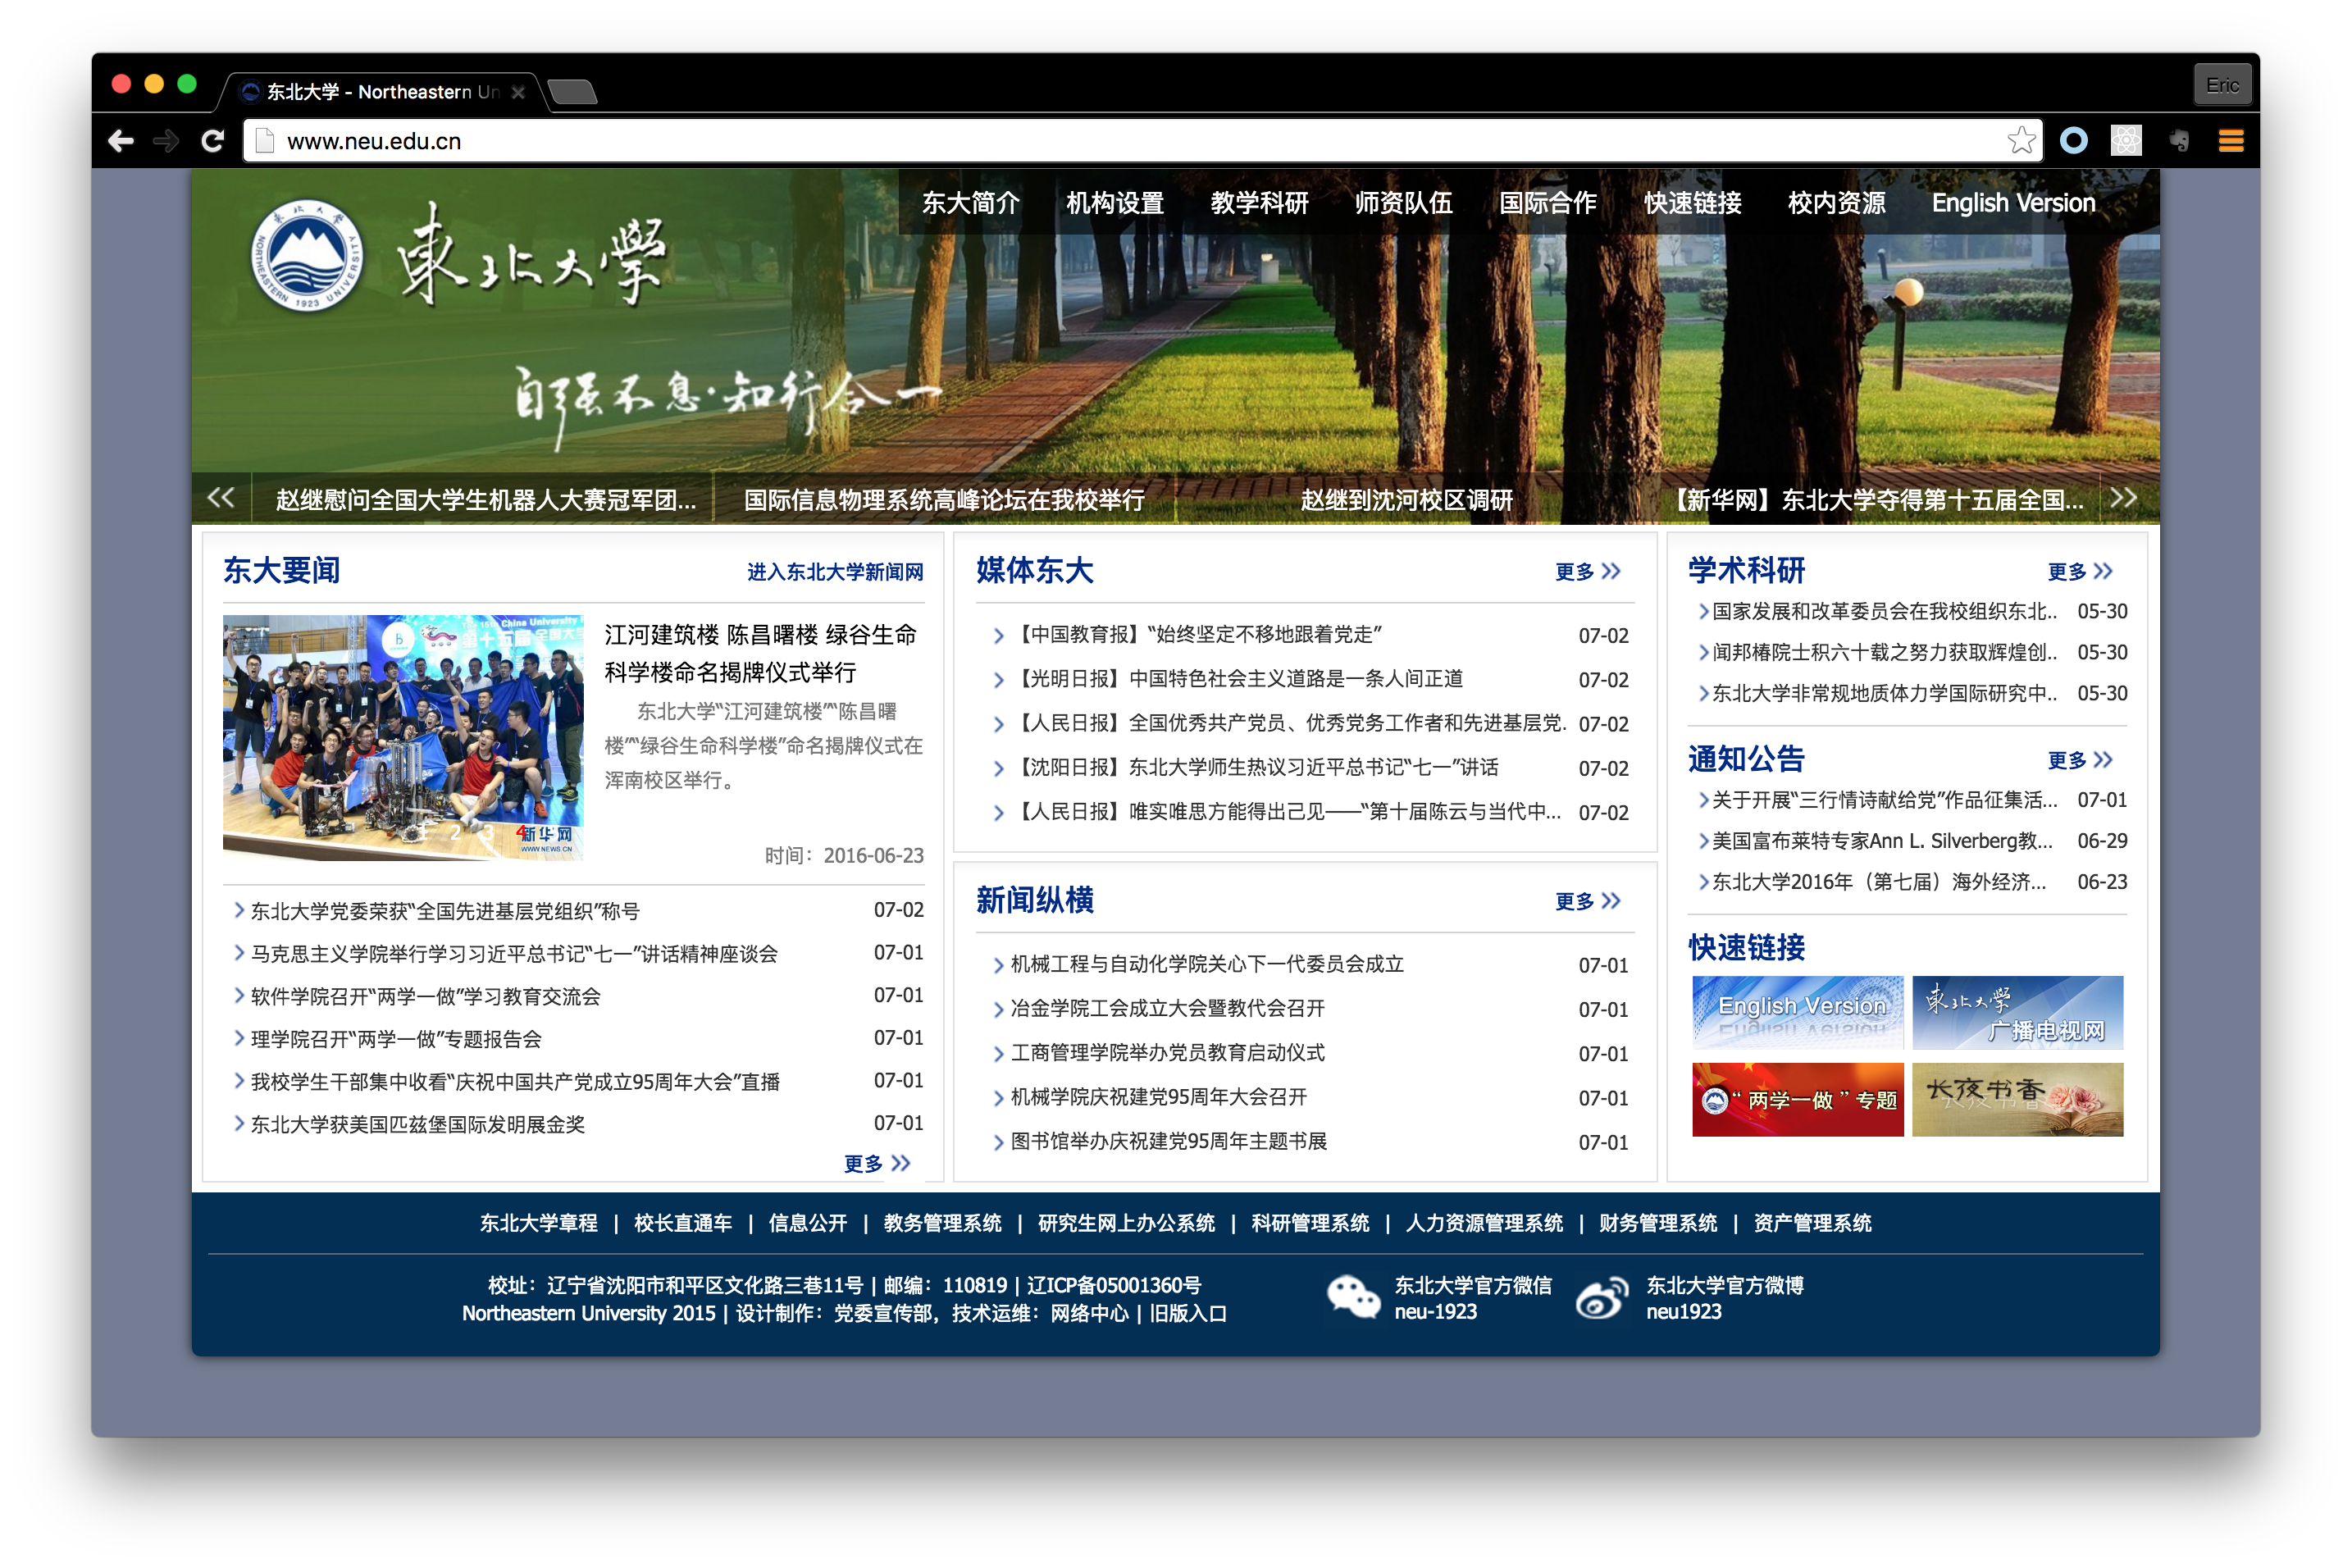Image resolution: width=2352 pixels, height=1568 pixels.
Task: Open 【光明日报】中国特色社会主义道路 article
Action: (1237, 679)
